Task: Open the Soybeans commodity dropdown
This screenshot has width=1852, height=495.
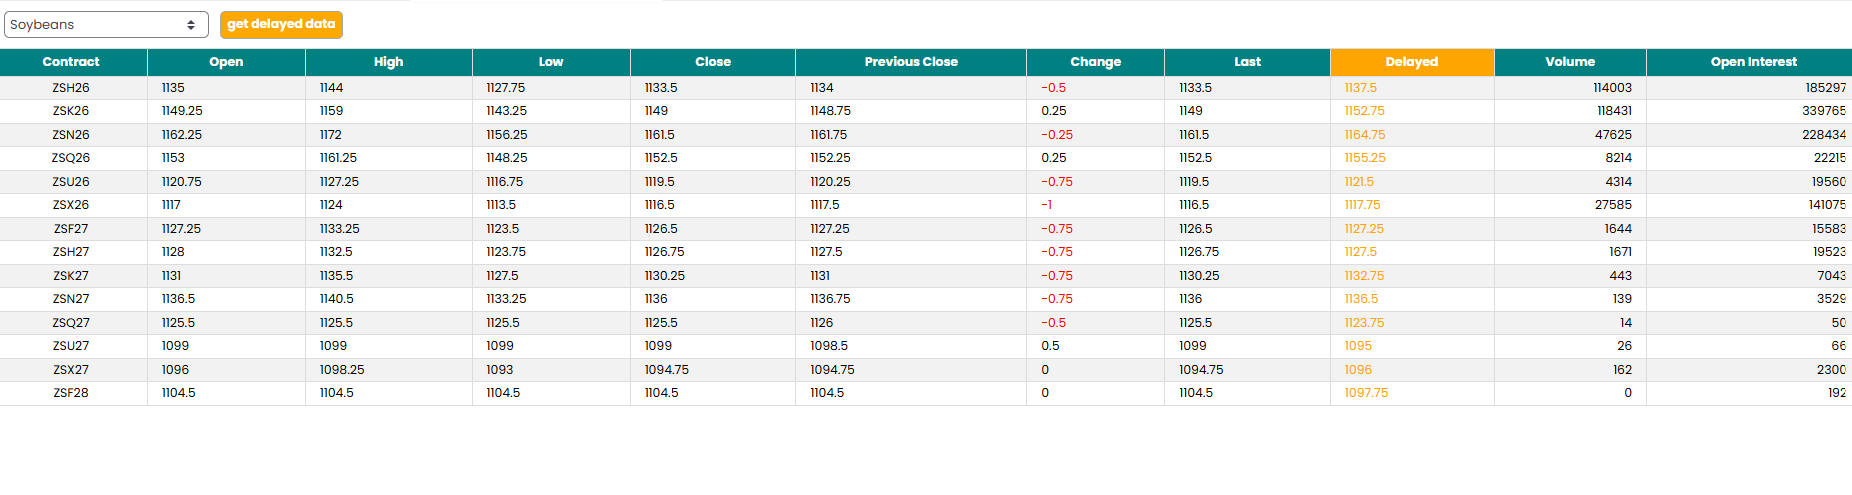Action: (x=105, y=25)
